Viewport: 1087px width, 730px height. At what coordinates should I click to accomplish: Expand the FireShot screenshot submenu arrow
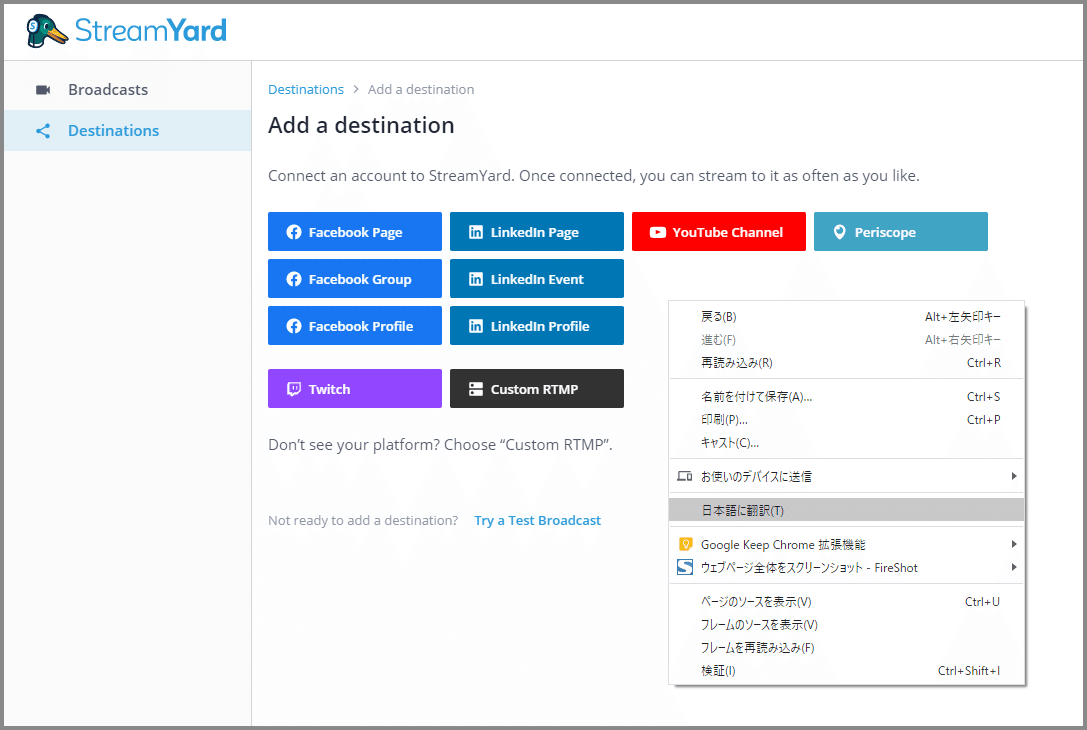1013,568
